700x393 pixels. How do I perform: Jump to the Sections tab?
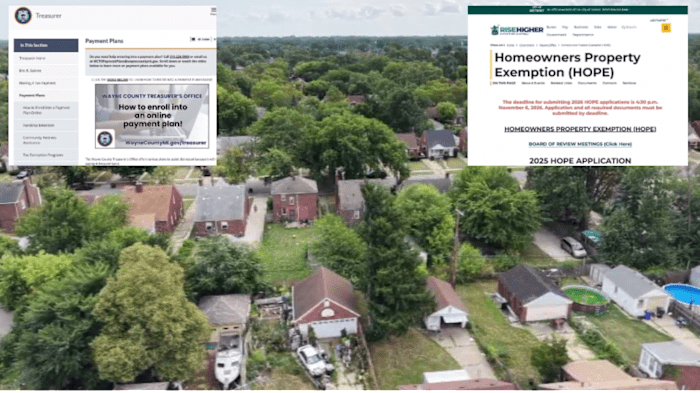pos(629,83)
